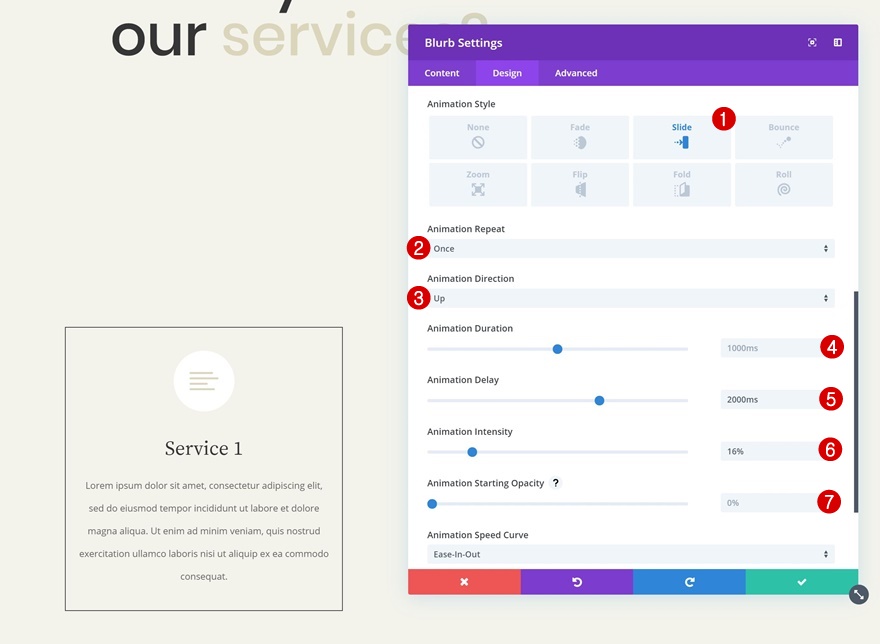Click the Lorem ipsum blurb paragraph

204,531
